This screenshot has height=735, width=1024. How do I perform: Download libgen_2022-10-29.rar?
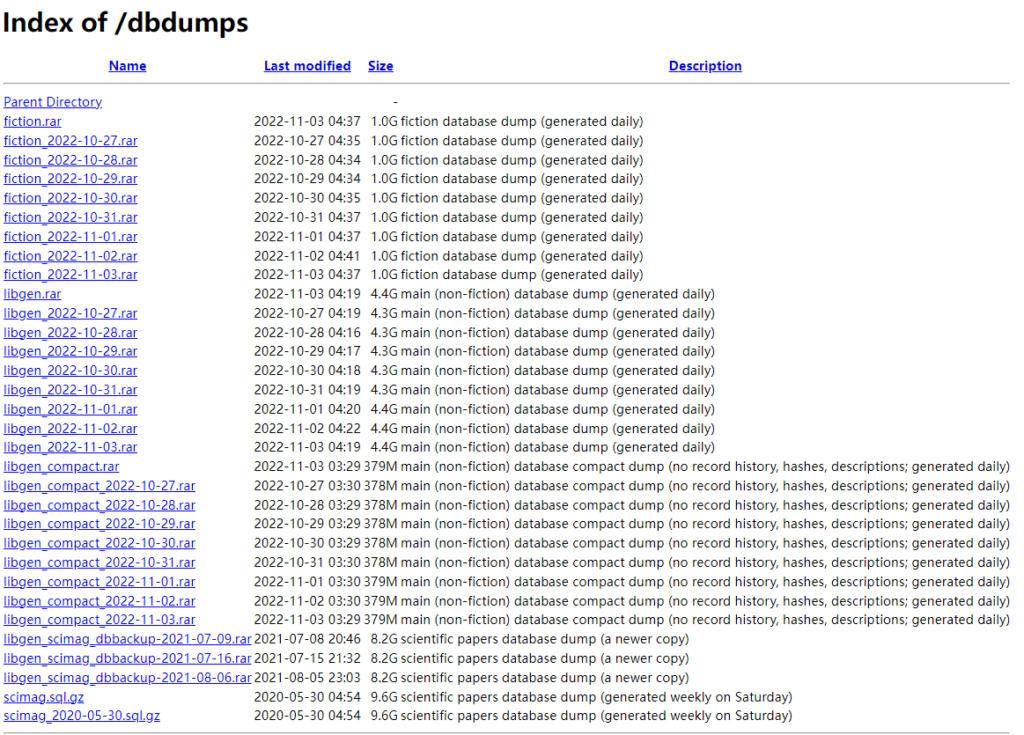point(71,351)
